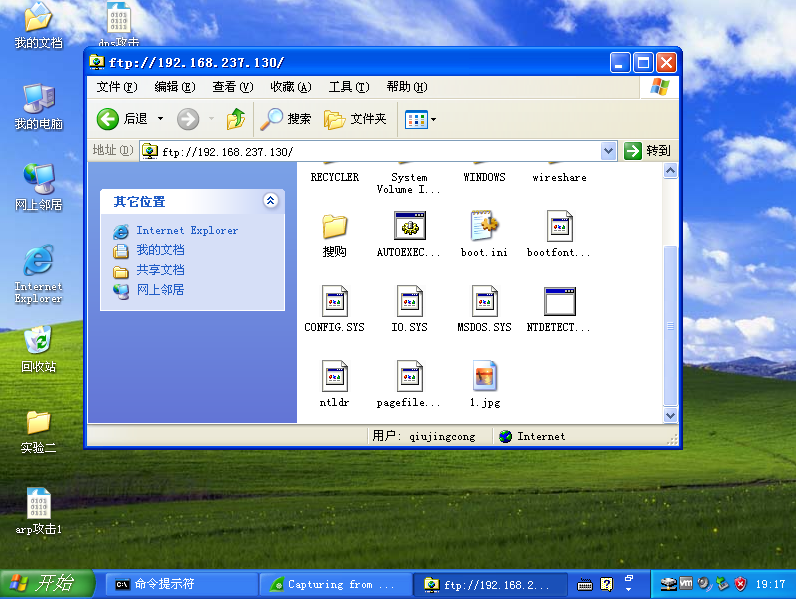Click the Internet zone status bar entry
The width and height of the screenshot is (796, 599).
[532, 437]
